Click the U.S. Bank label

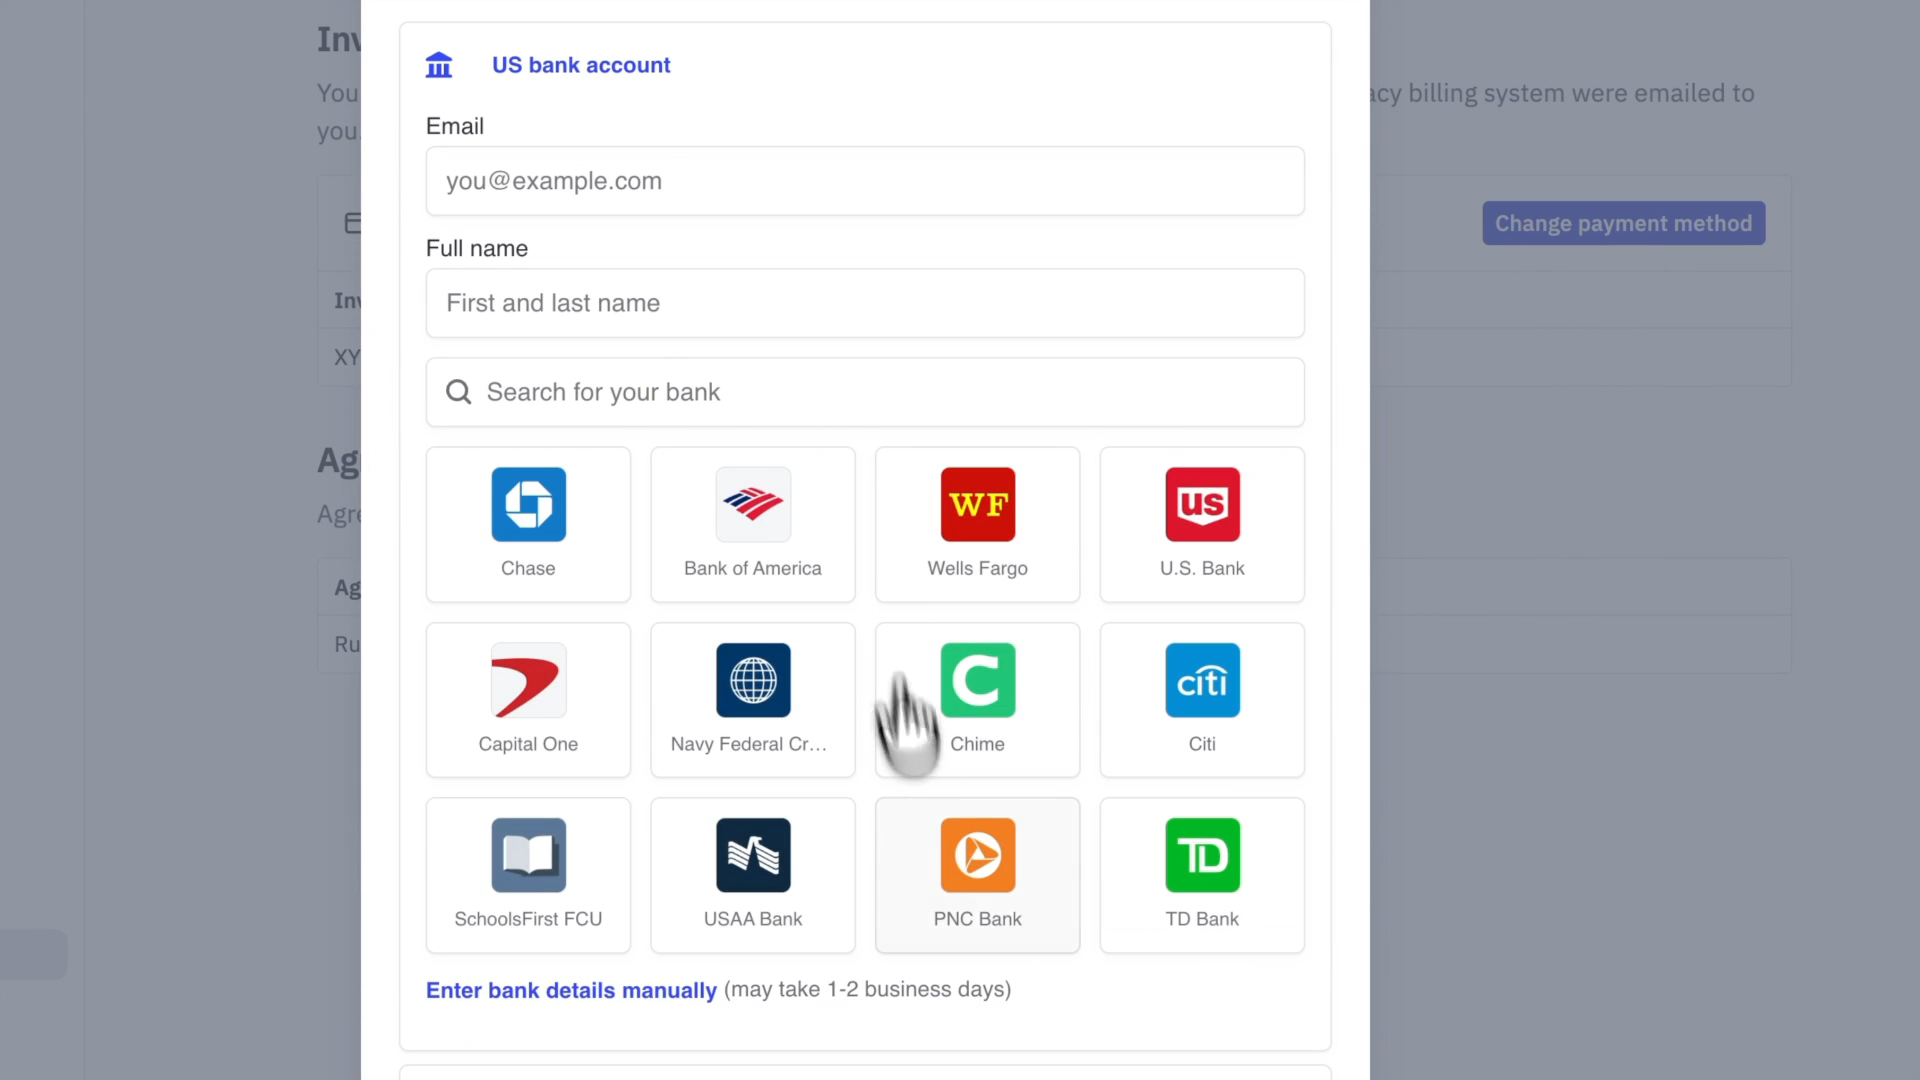pos(1202,568)
